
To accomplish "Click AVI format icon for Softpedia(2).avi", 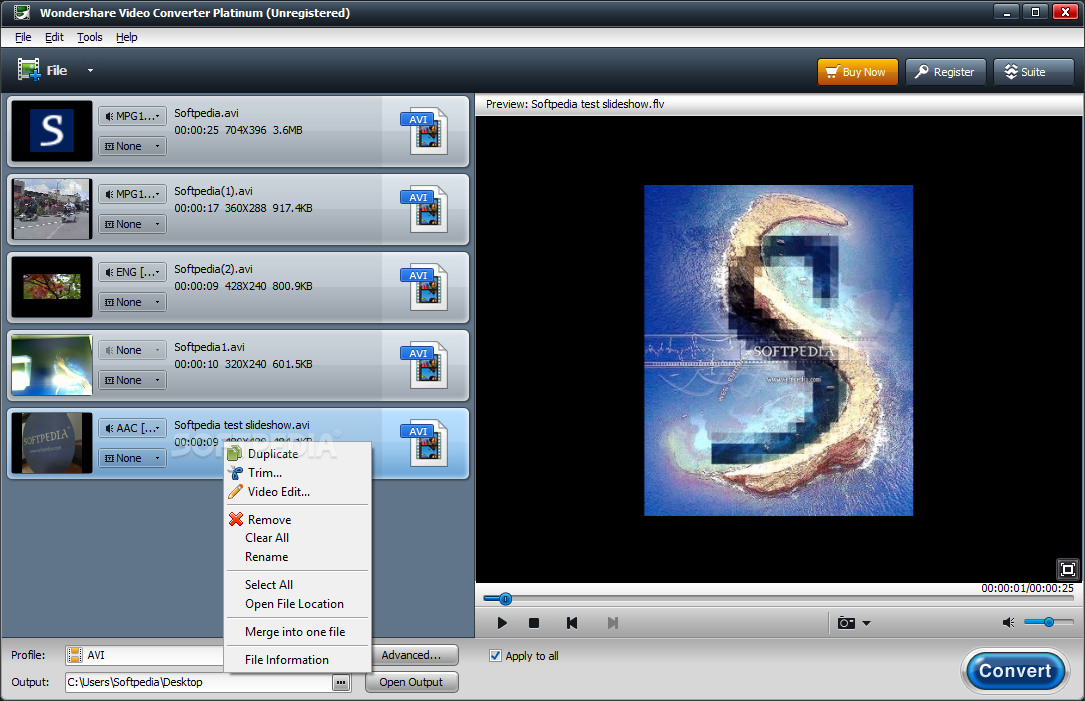I will coord(423,288).
